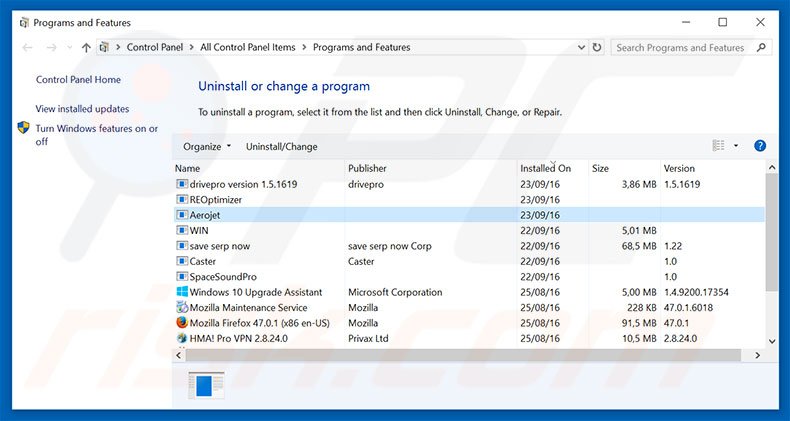Select the Microsoft Corporation publisher cell
This screenshot has width=790, height=421.
tap(395, 292)
